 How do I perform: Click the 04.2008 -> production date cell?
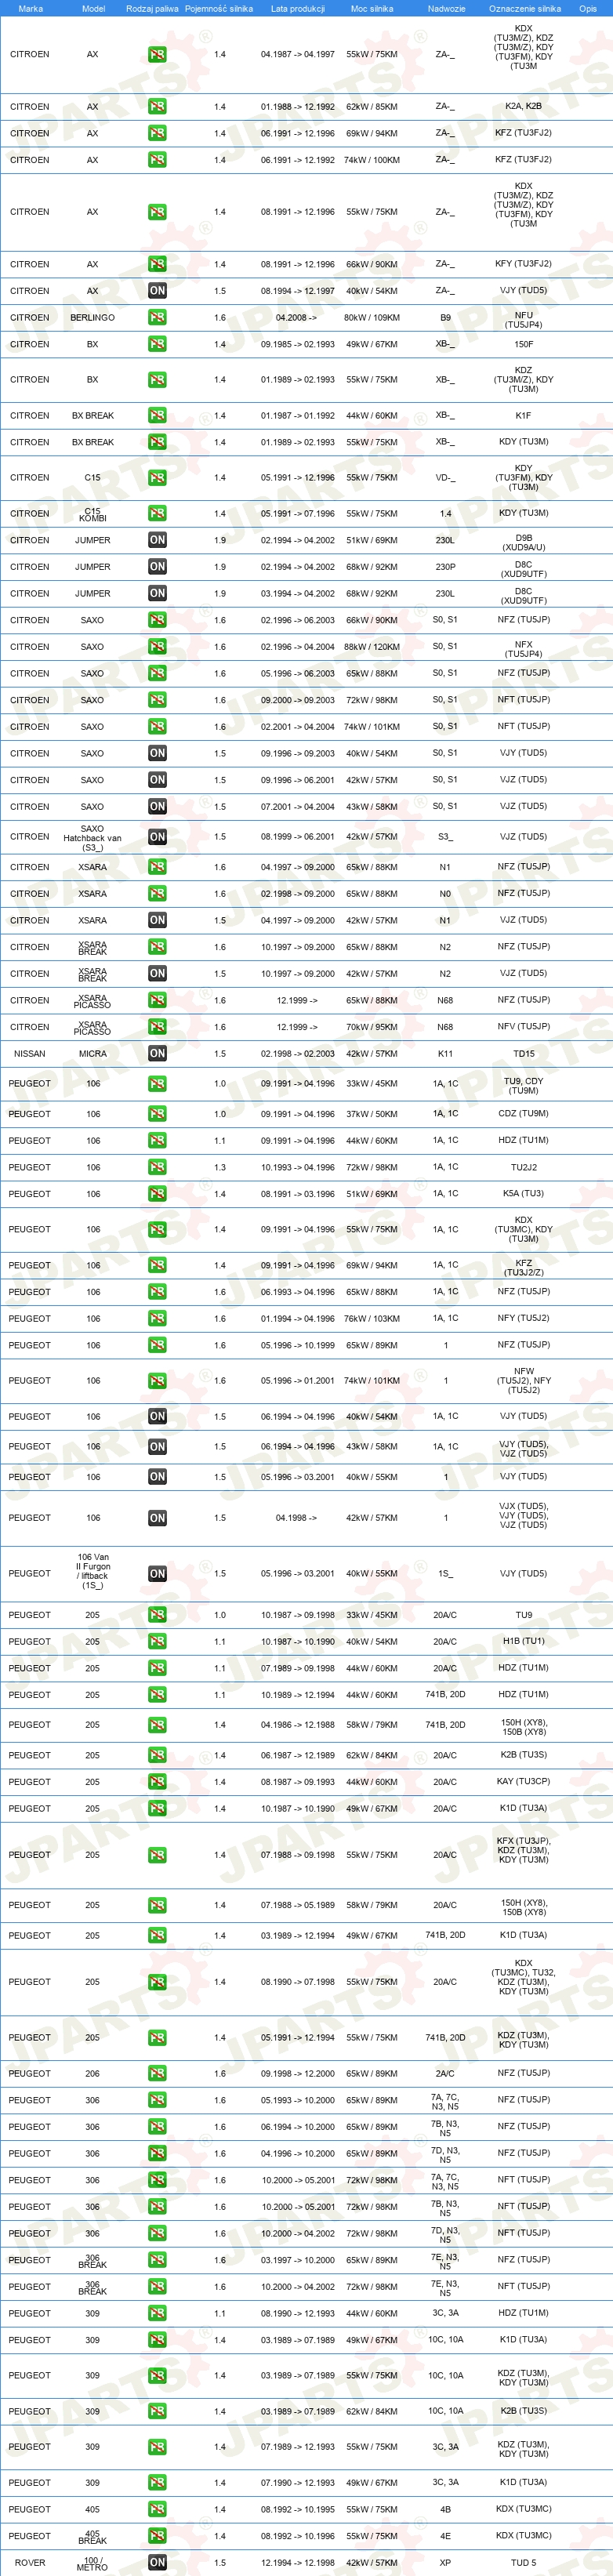[296, 318]
